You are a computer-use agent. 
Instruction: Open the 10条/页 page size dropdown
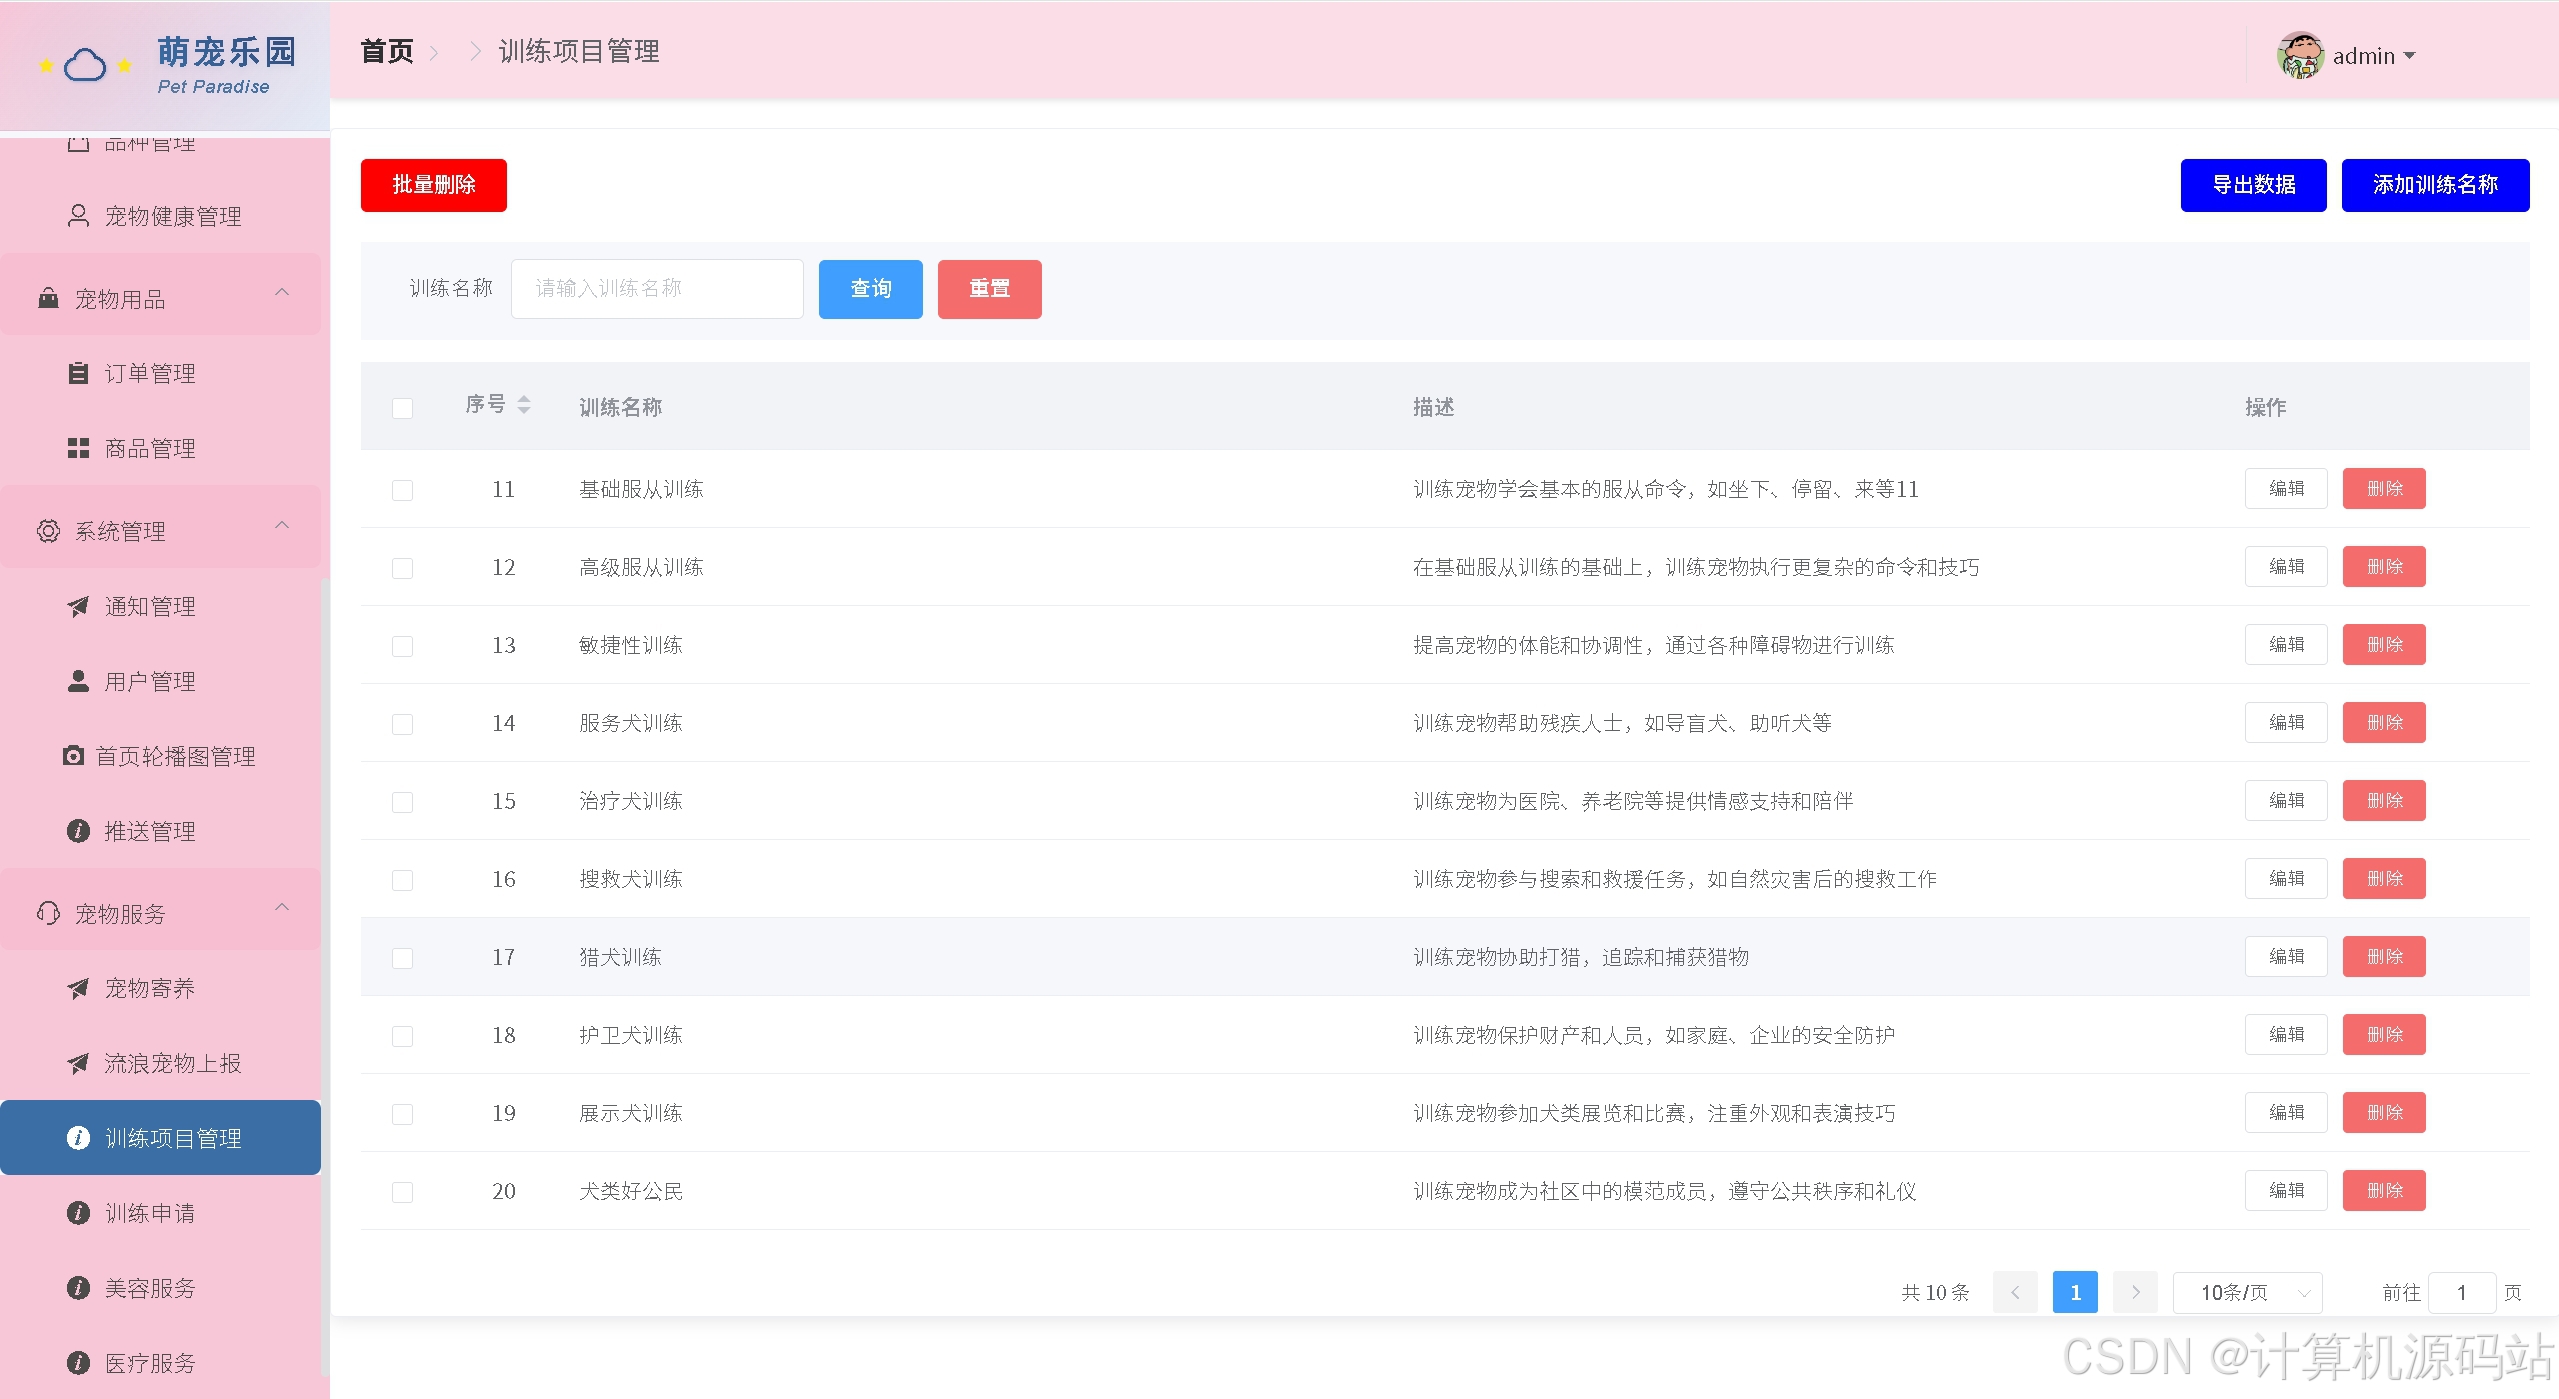(x=2247, y=1292)
